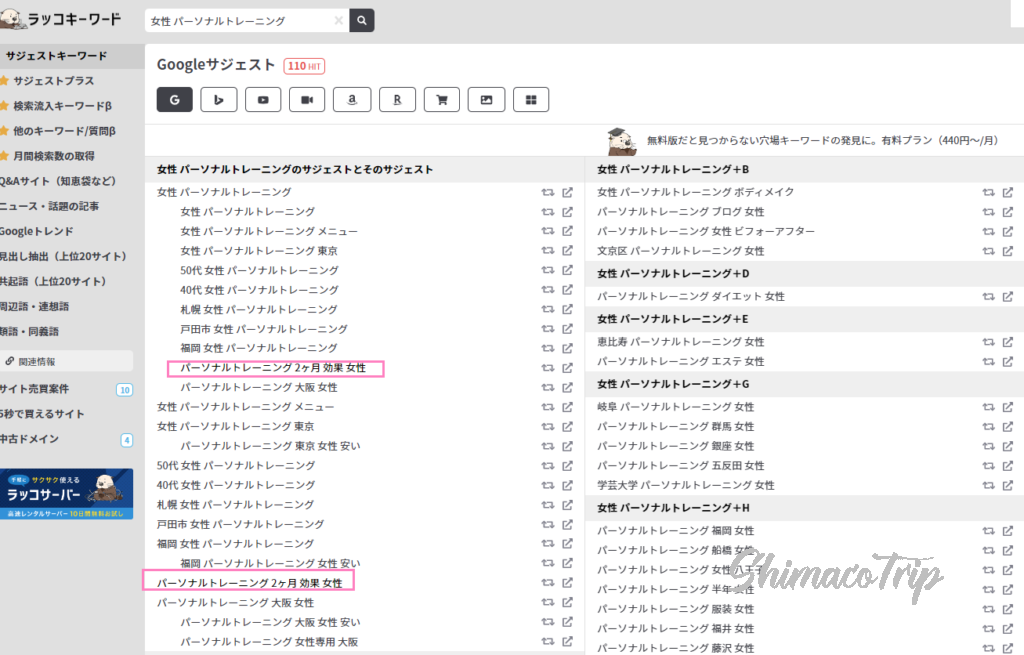Open サジェストプラス in sidebar
1024x655 pixels.
click(x=54, y=80)
